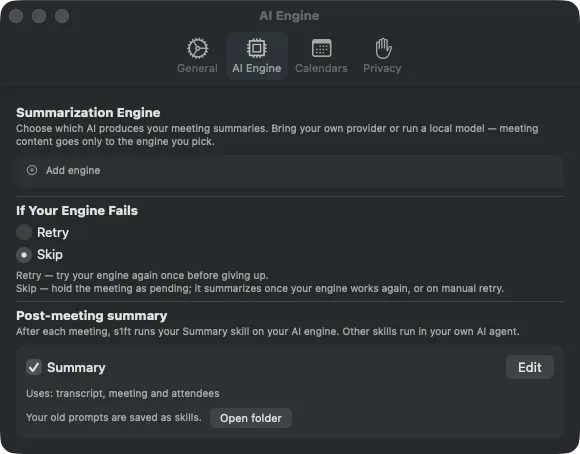580x454 pixels.
Task: Open the General settings gear icon
Action: (198, 48)
